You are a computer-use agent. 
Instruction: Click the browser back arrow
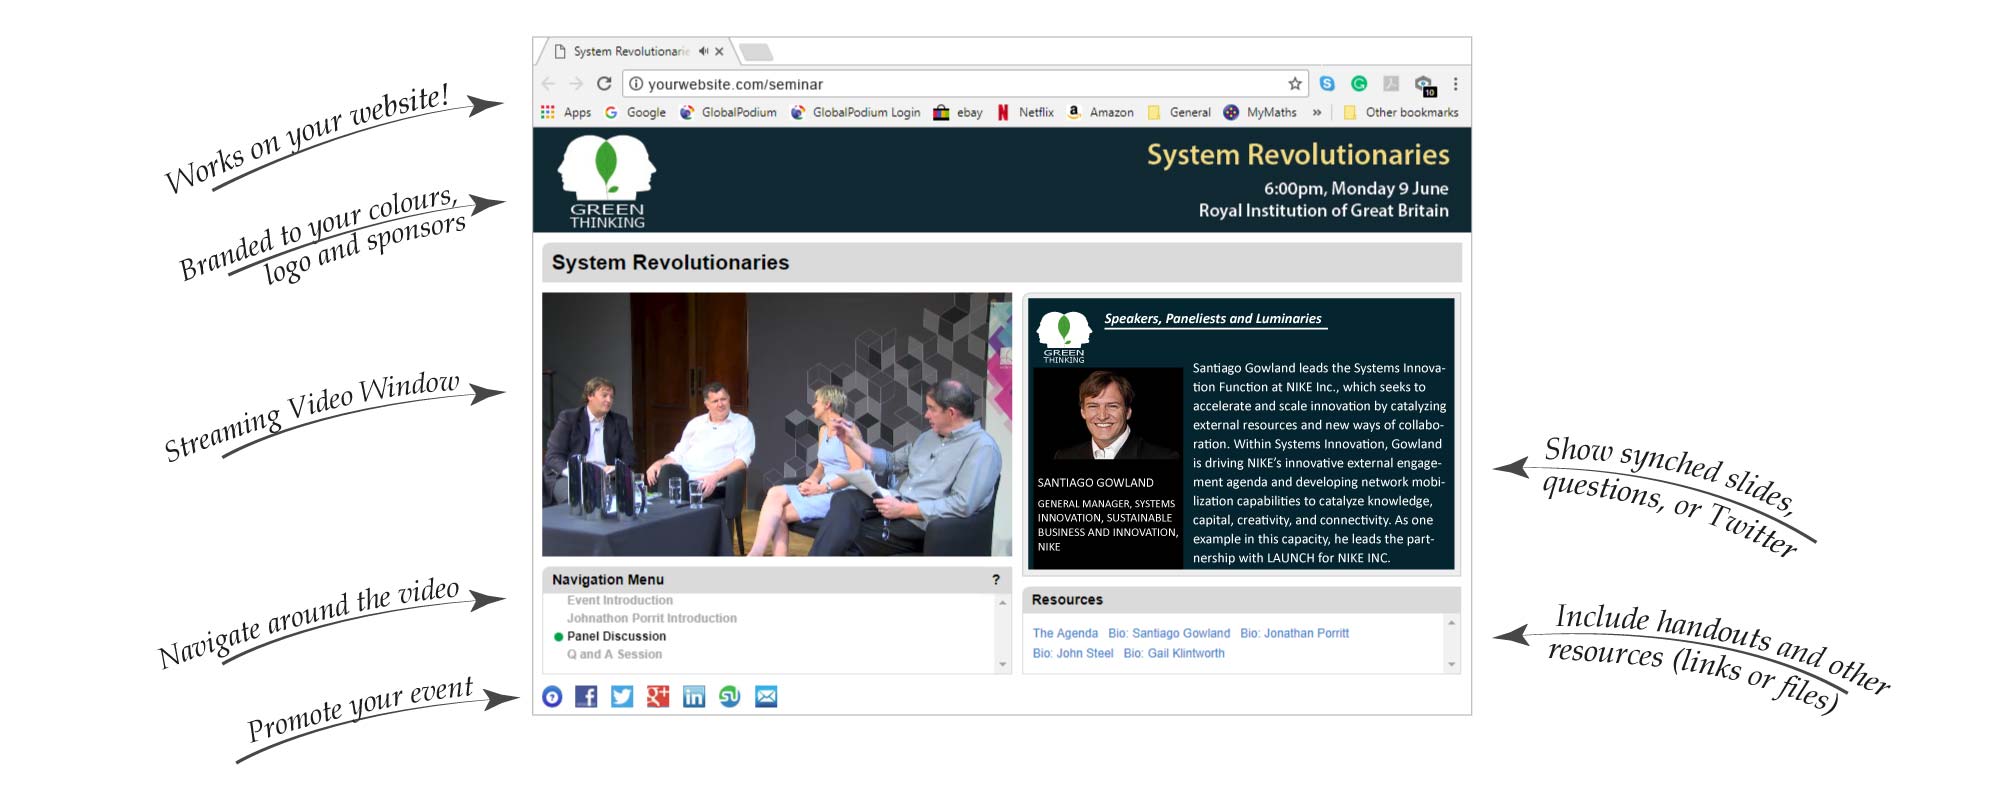(548, 84)
